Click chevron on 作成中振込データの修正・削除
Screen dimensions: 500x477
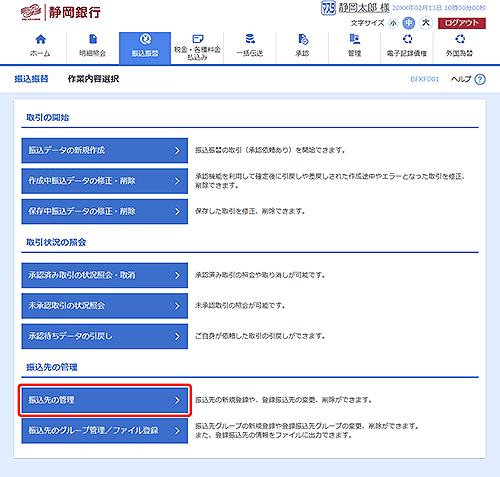coord(177,181)
